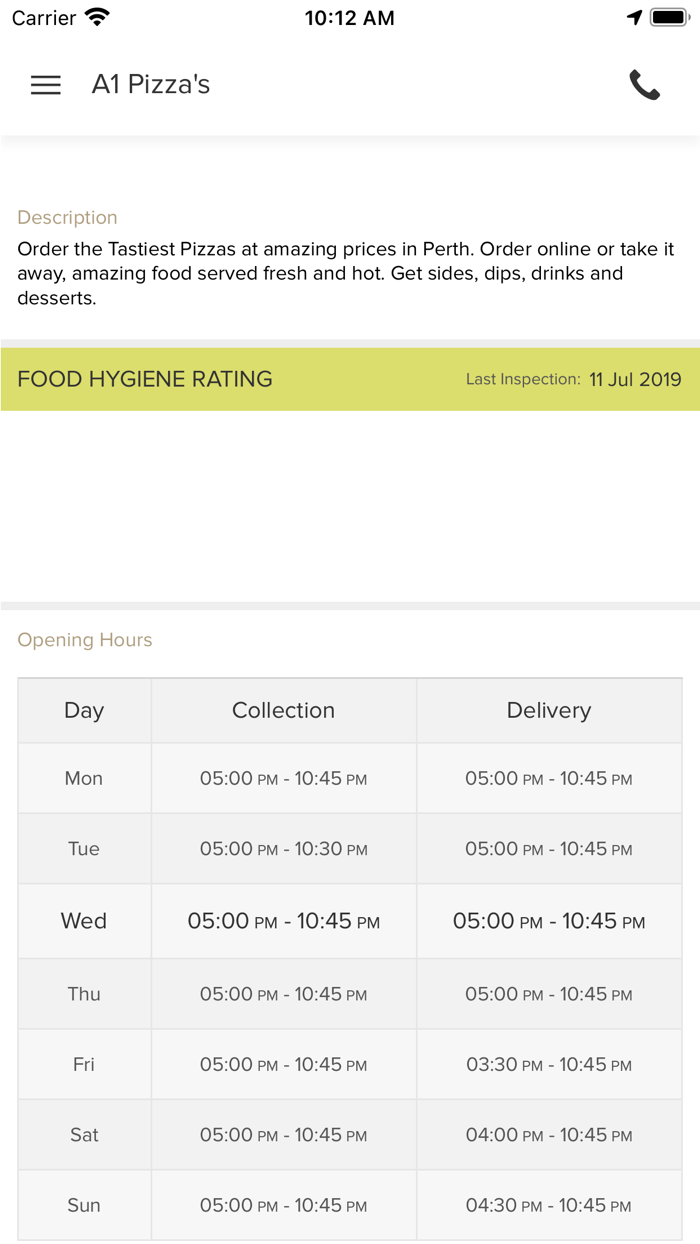700x1244 pixels.
Task: Select the Collection column header
Action: coord(283,710)
